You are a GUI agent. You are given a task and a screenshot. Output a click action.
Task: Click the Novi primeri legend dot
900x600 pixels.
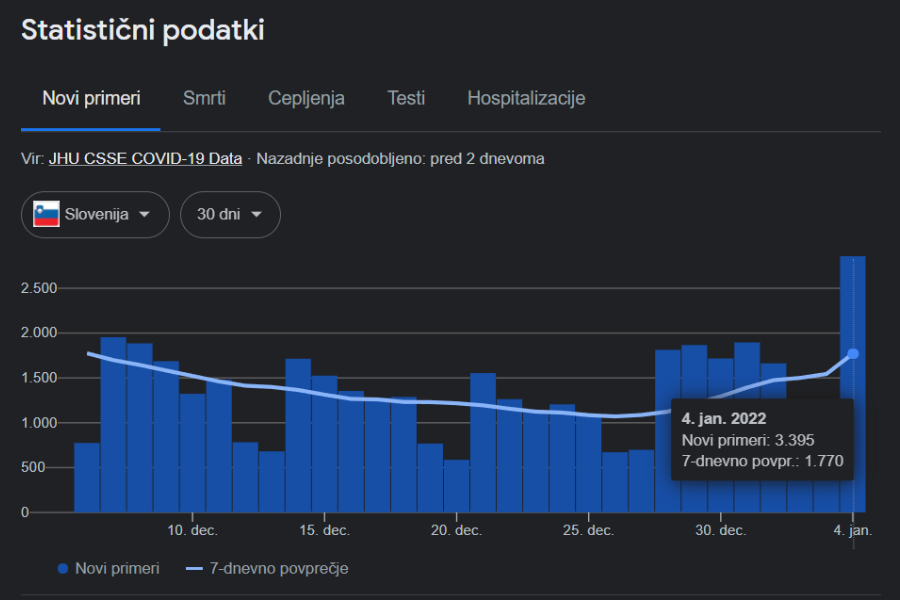(x=63, y=568)
